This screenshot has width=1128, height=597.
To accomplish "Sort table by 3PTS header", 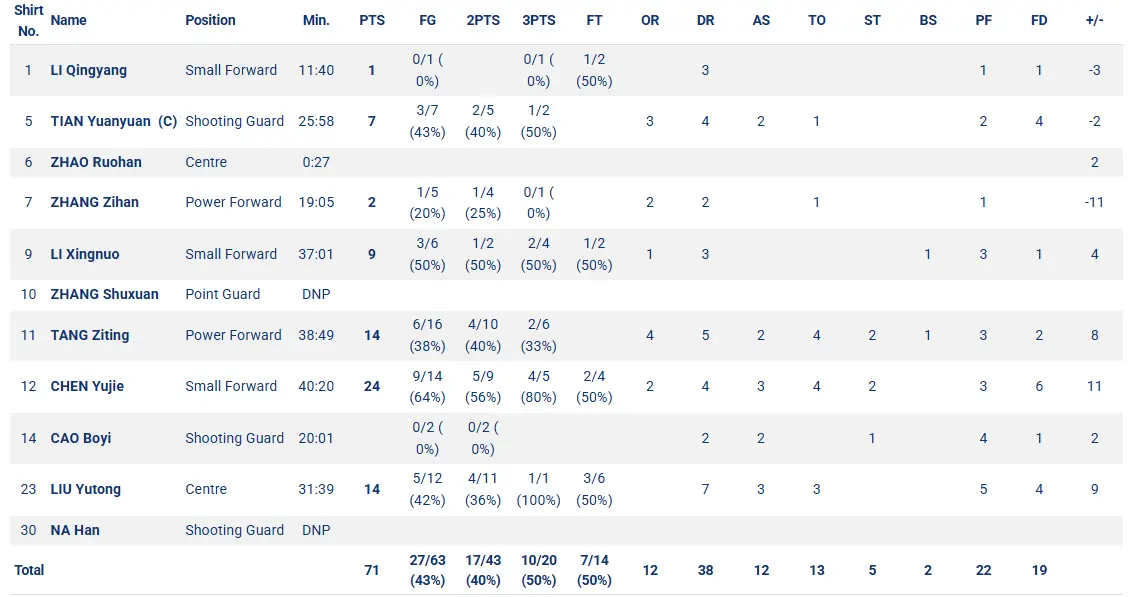I will point(539,20).
